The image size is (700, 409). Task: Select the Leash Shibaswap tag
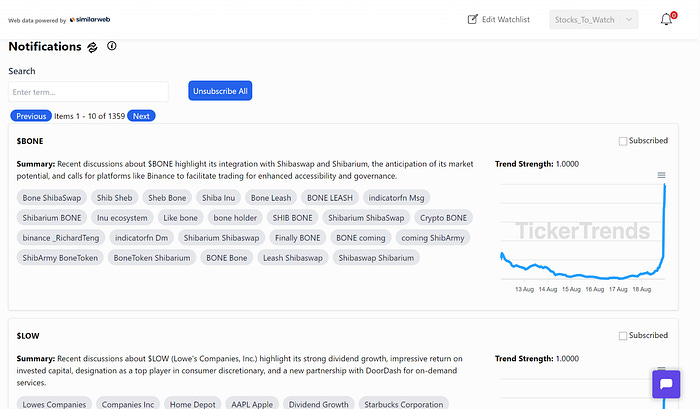click(292, 258)
